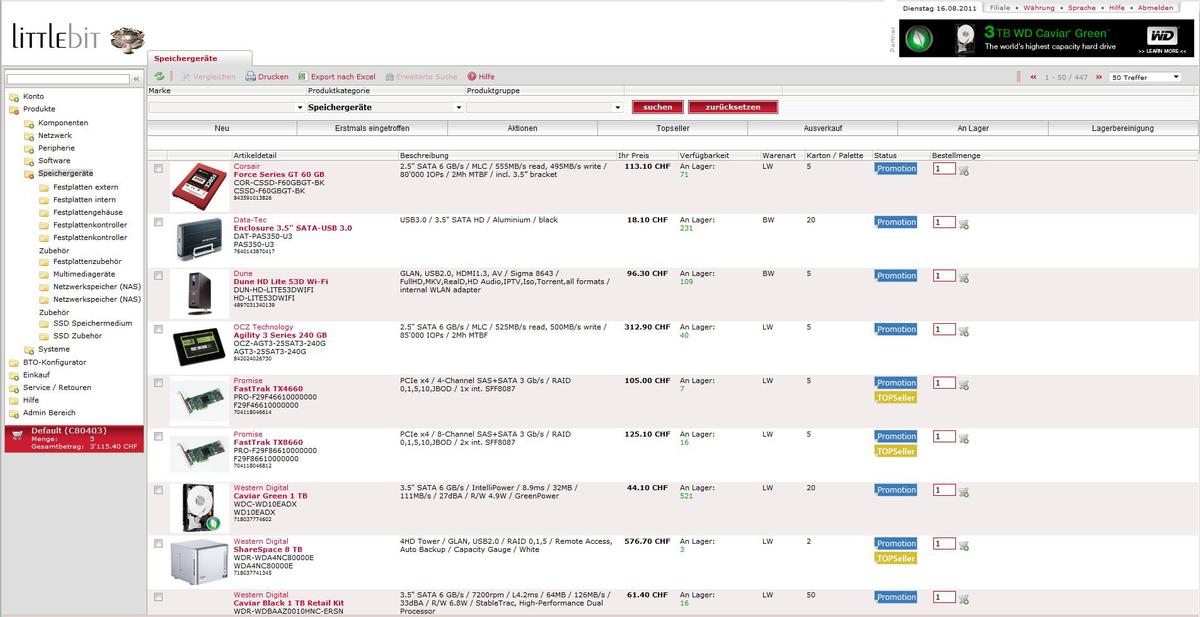Click cart icon for Caviar Green 1 TB
This screenshot has width=1200, height=617.
(964, 491)
